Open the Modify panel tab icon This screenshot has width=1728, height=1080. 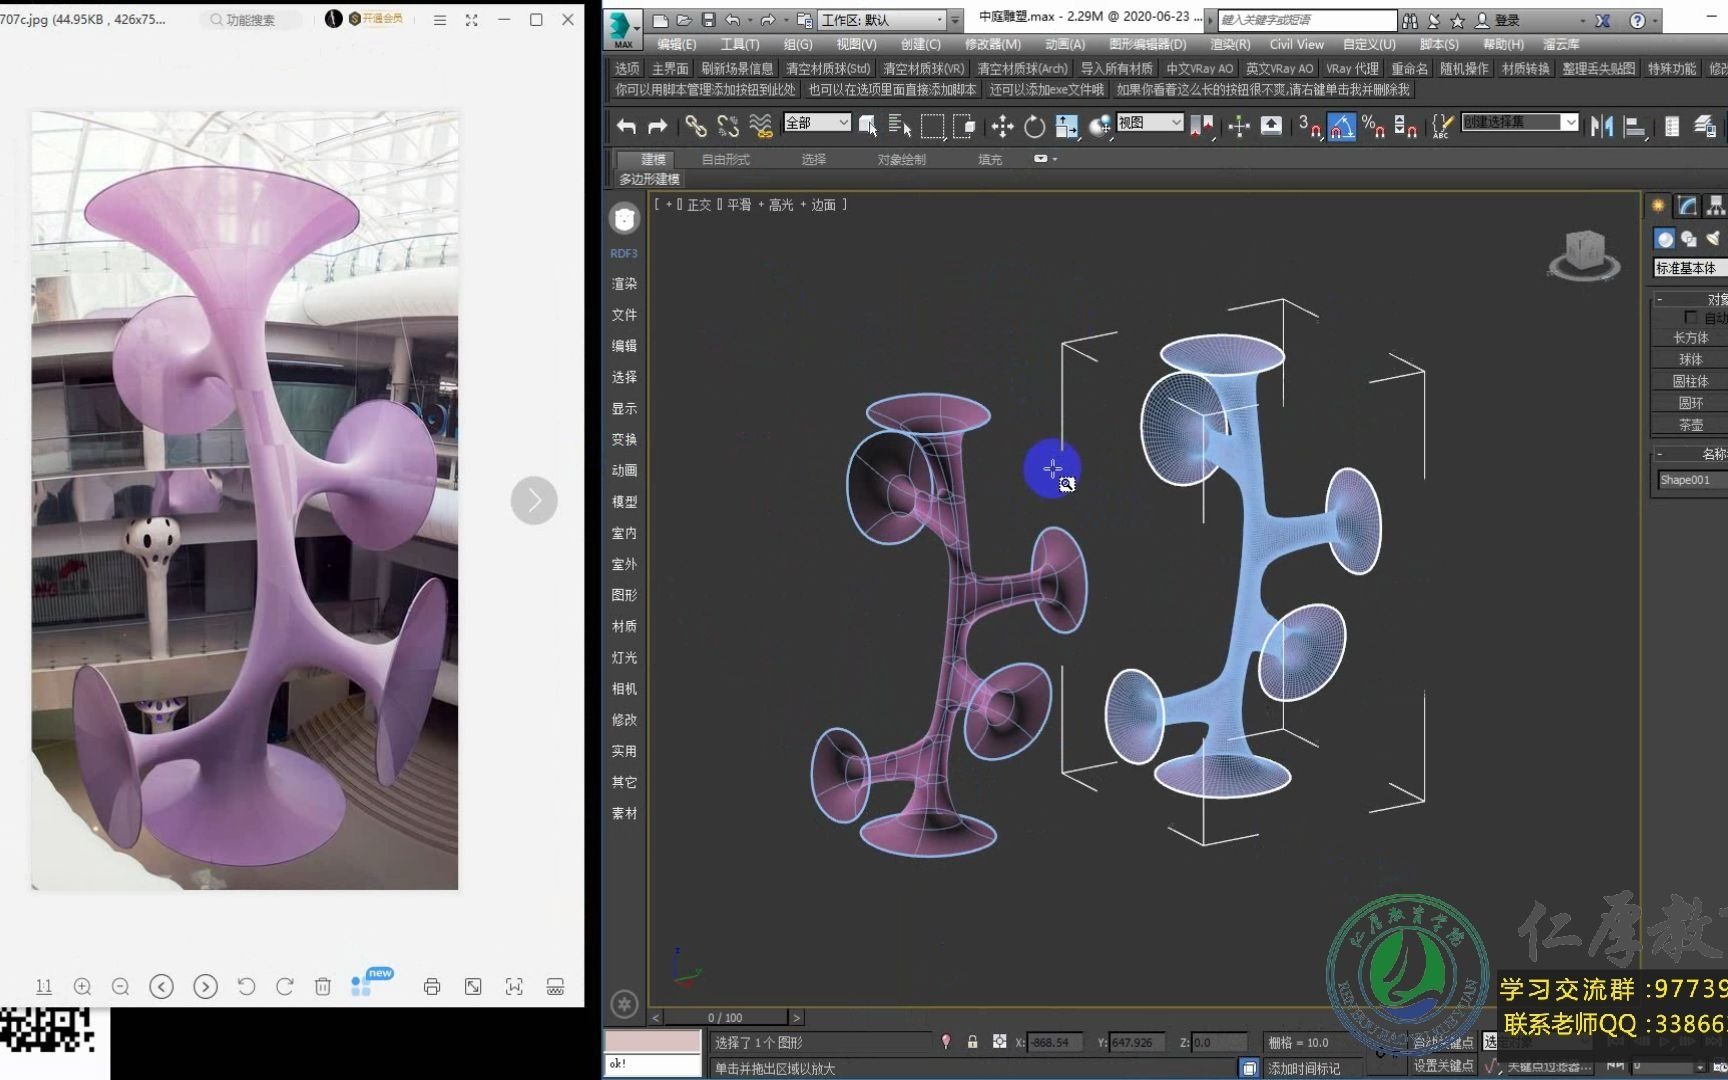[x=1688, y=205]
